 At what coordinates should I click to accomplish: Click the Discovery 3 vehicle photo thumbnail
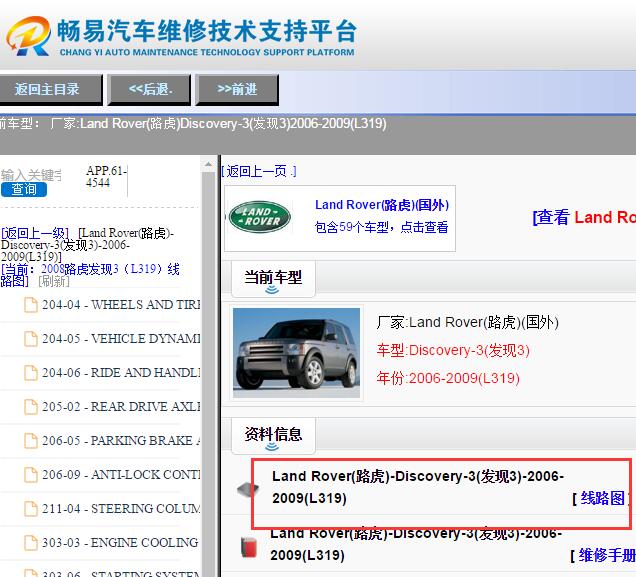click(x=297, y=353)
